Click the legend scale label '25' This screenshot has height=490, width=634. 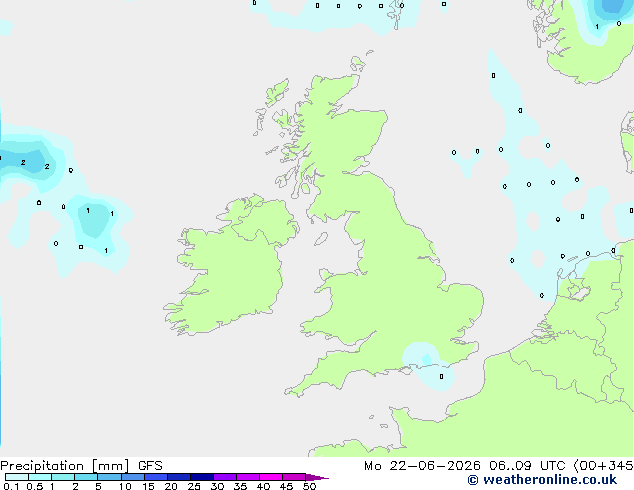(x=194, y=486)
